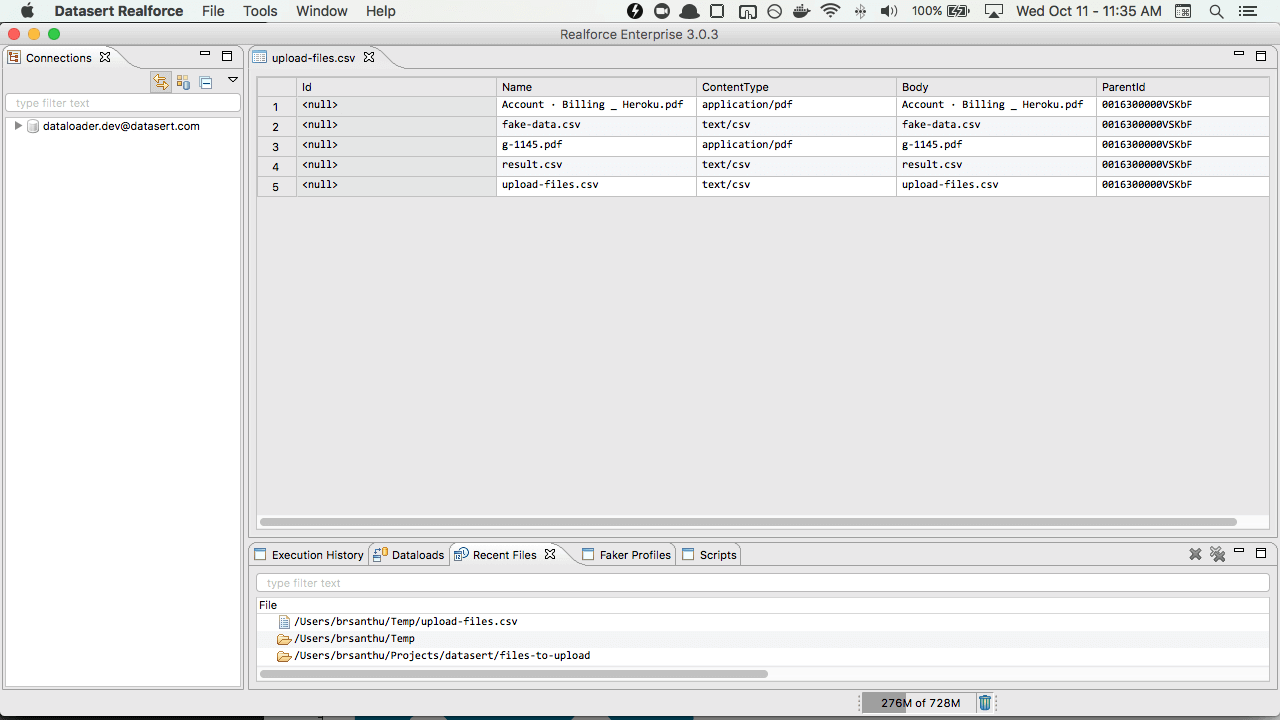Click the Body column header
1280x720 pixels.
996,87
